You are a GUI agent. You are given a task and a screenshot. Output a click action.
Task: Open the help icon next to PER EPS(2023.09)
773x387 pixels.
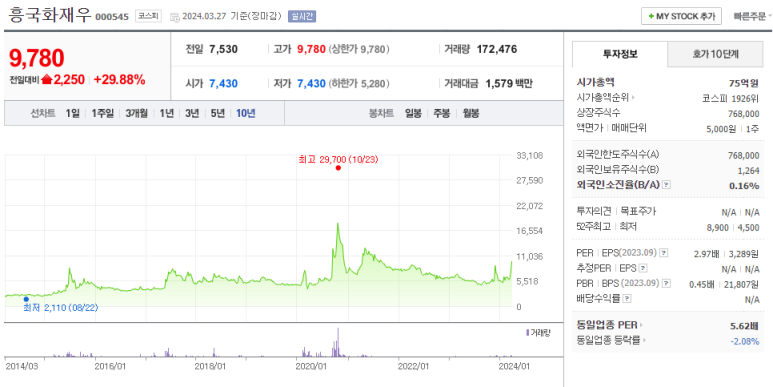tap(664, 253)
